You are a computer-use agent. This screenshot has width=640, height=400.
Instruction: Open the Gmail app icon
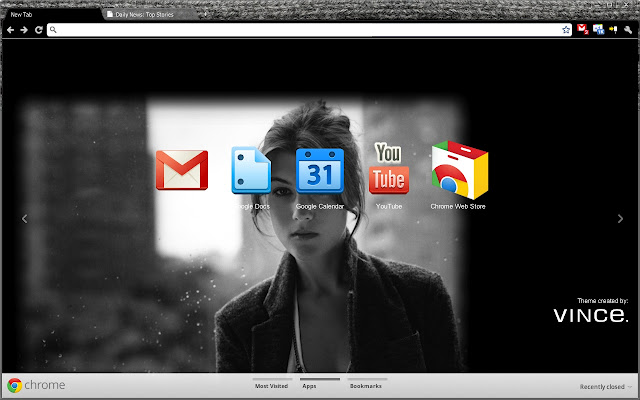[x=181, y=170]
